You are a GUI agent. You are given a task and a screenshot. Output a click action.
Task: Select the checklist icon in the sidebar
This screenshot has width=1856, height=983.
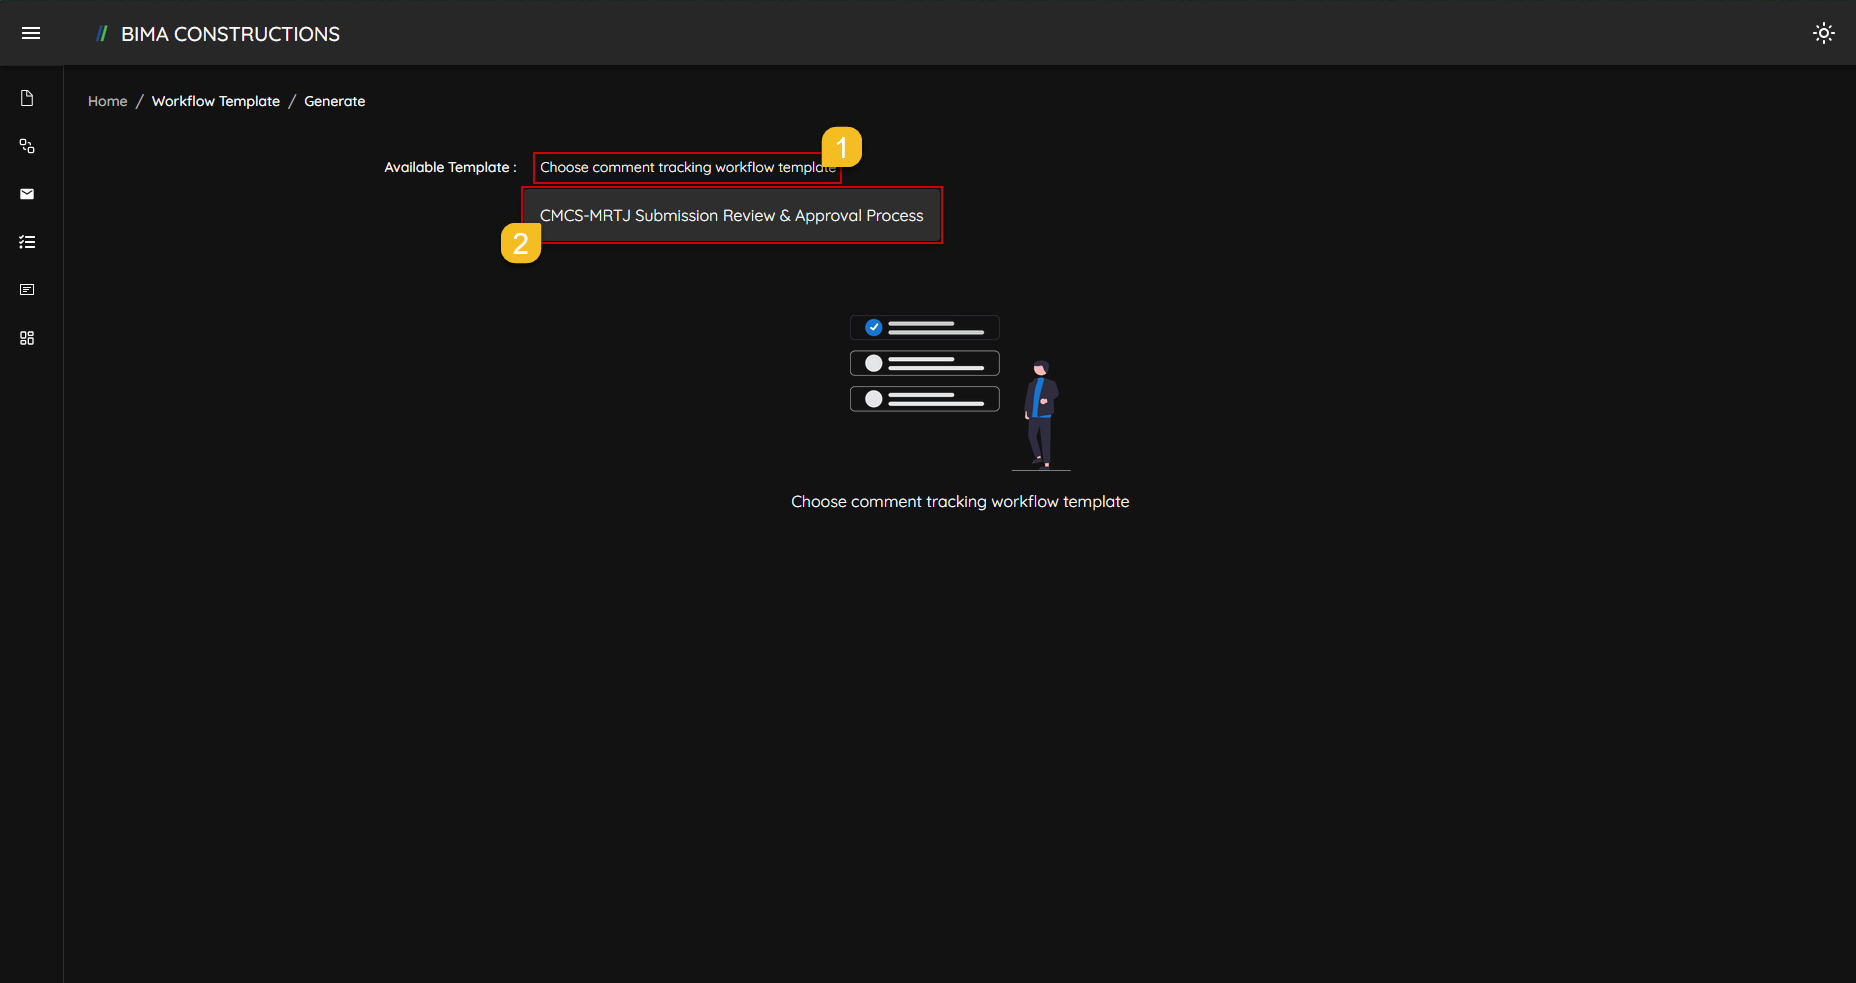[x=27, y=242]
